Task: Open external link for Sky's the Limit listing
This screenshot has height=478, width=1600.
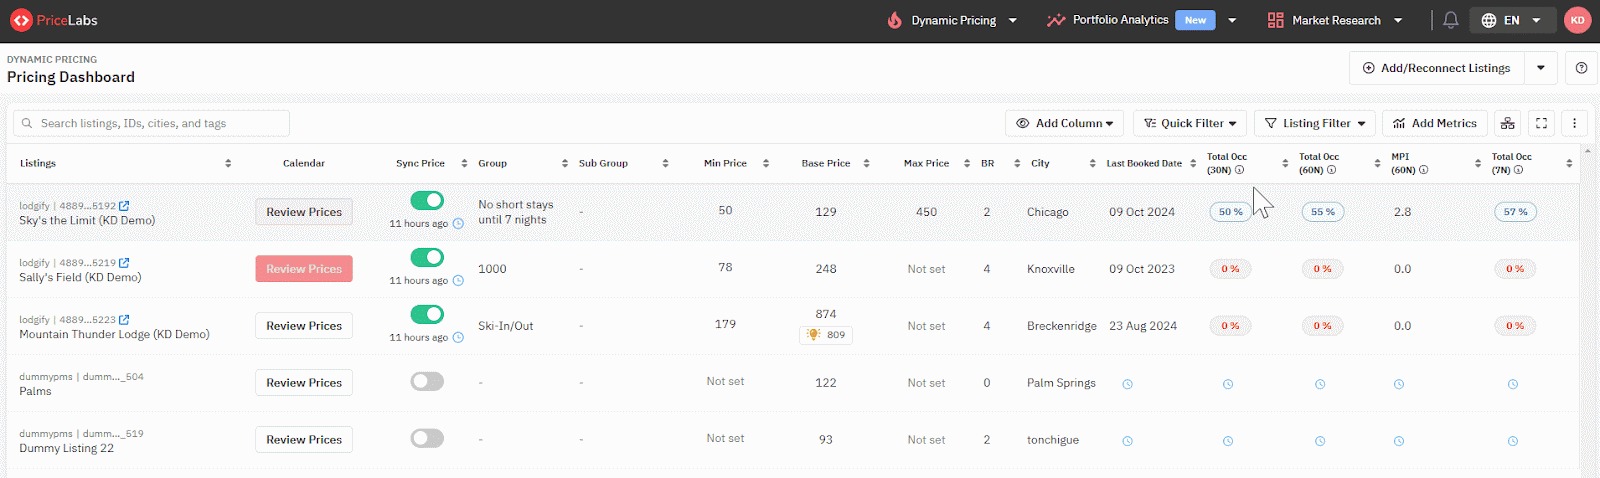Action: [124, 206]
